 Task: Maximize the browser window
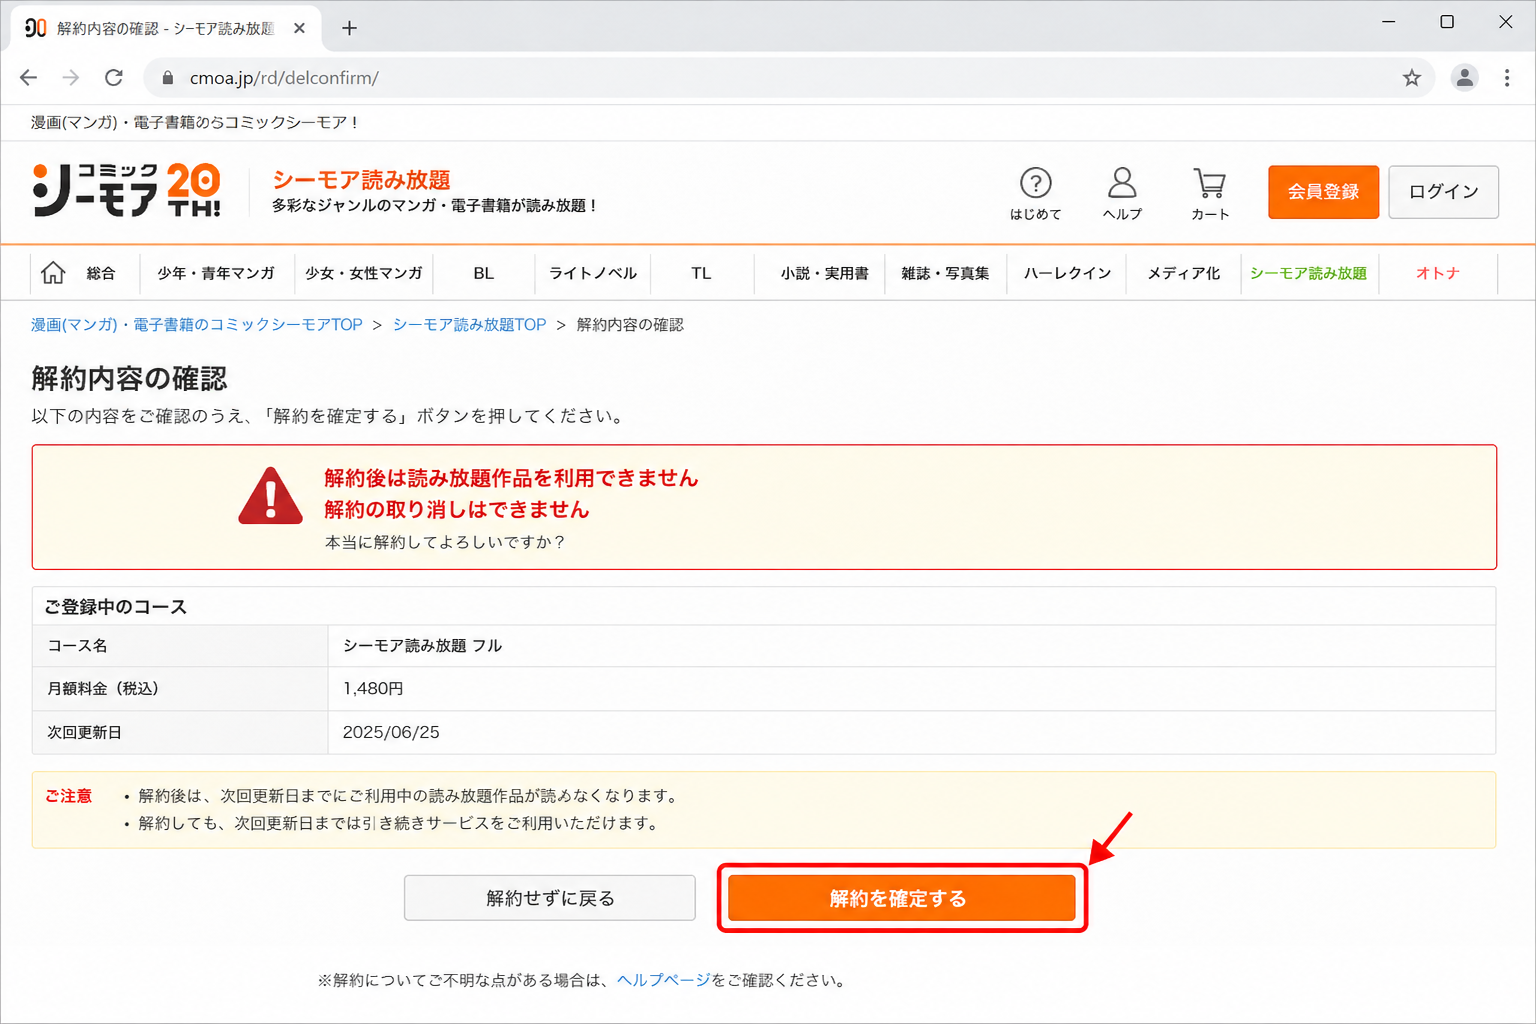(1446, 22)
